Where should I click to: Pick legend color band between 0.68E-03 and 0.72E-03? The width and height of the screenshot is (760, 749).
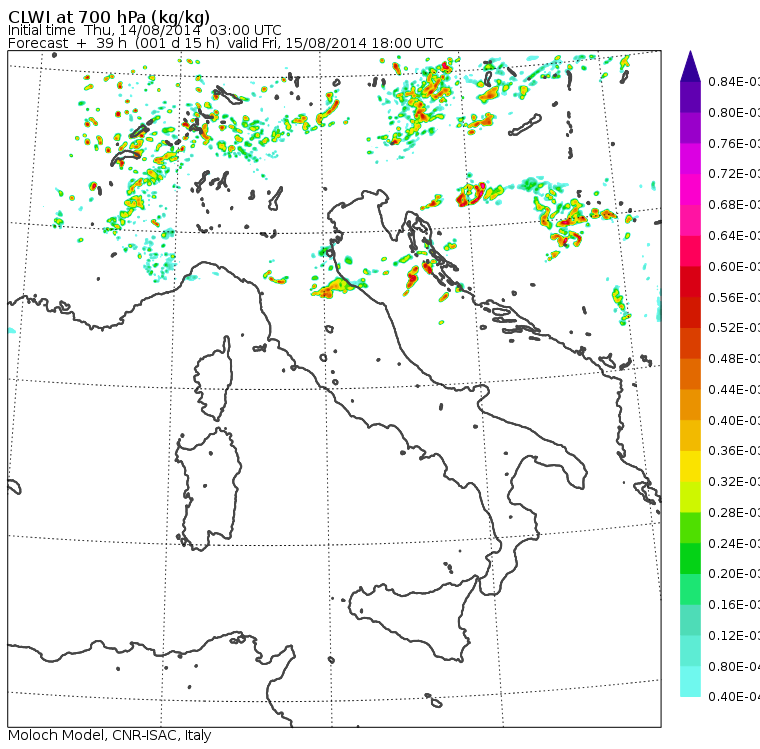690,190
